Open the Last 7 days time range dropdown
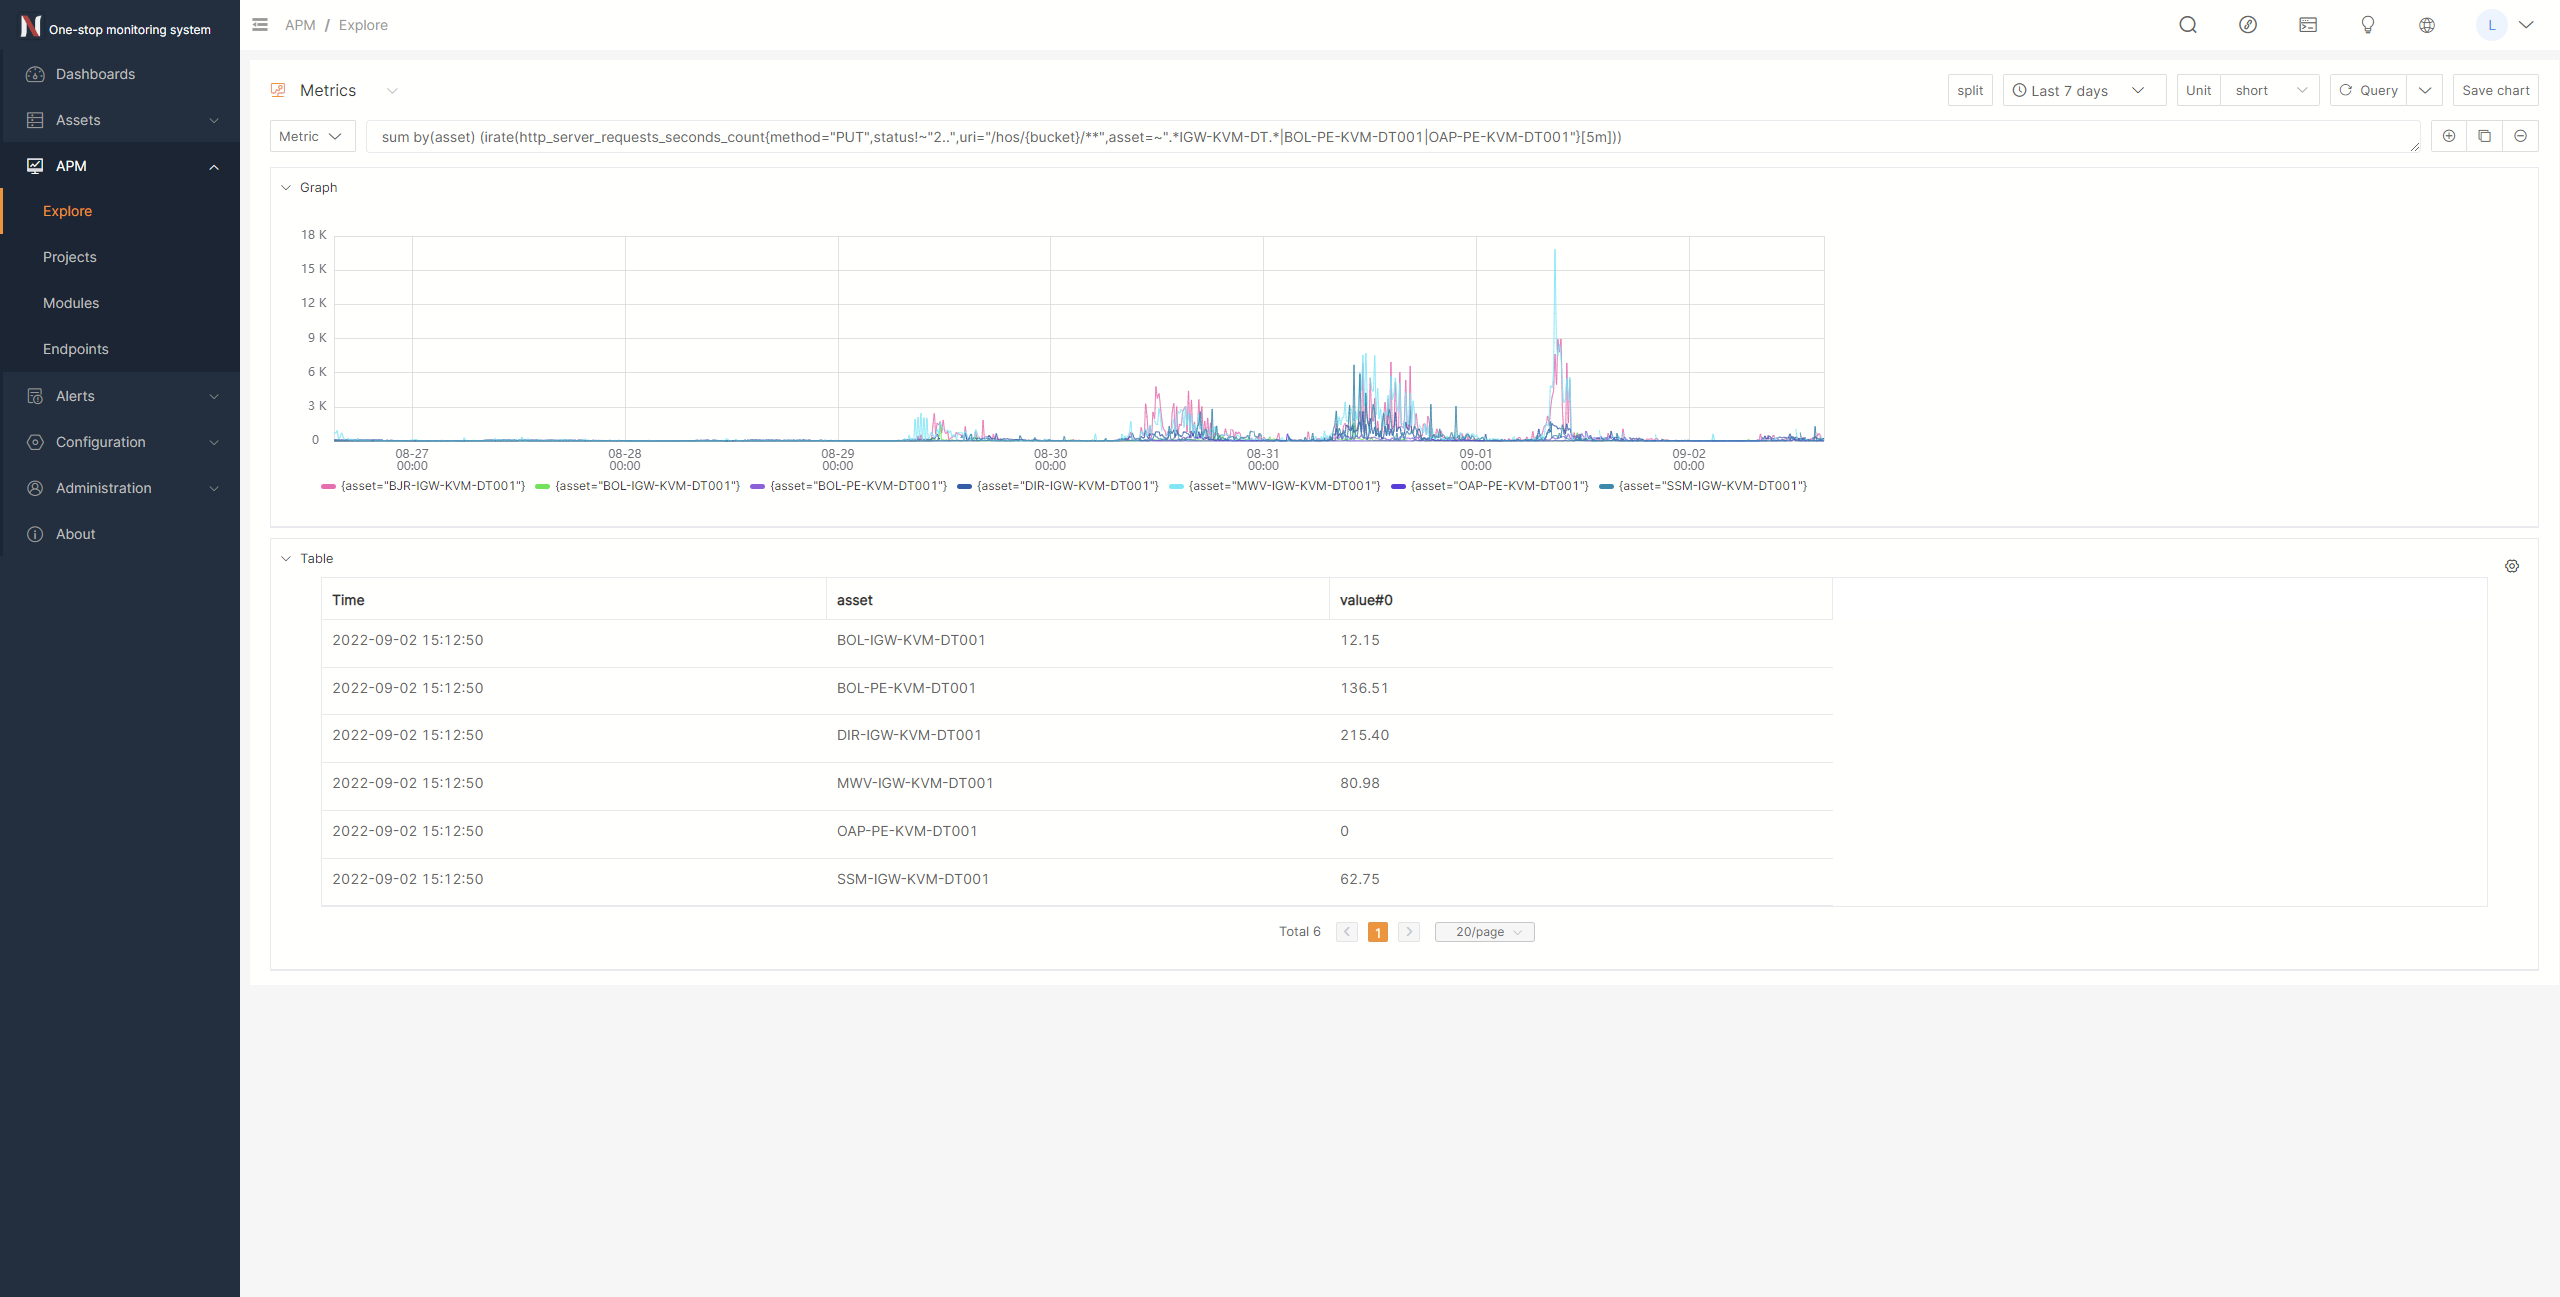 pos(2083,90)
